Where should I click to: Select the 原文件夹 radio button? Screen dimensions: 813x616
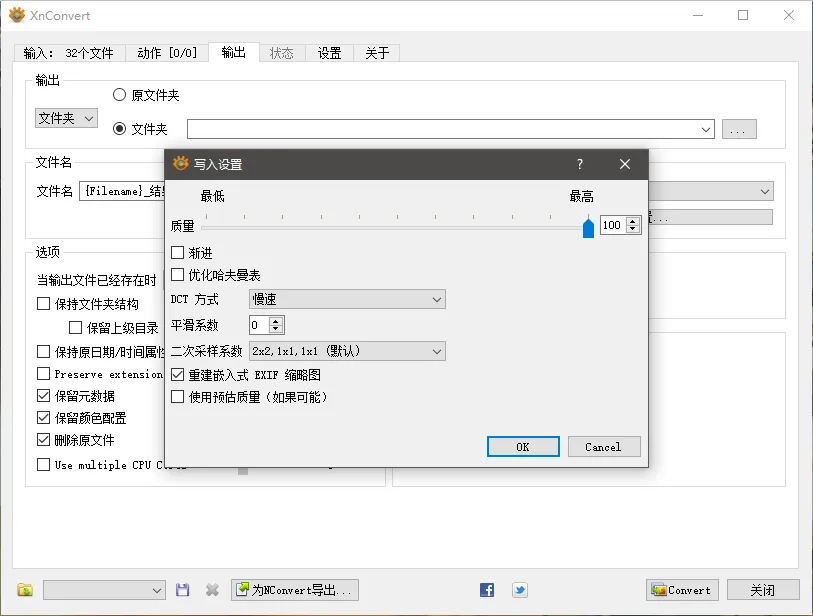[x=119, y=94]
